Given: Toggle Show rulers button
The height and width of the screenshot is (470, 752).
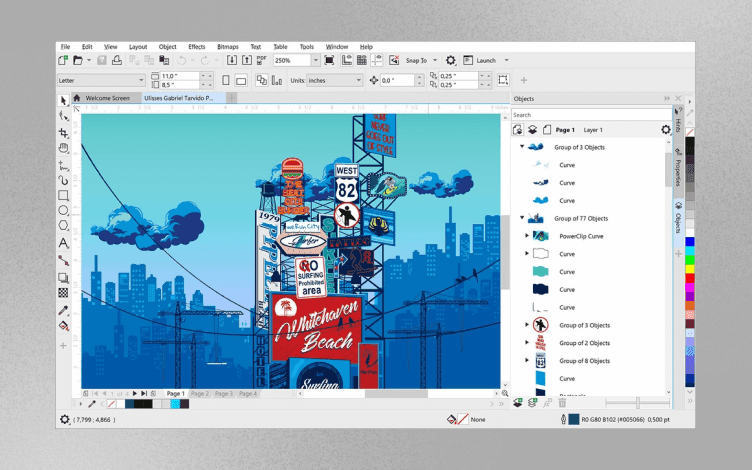Looking at the screenshot, I should click(346, 60).
